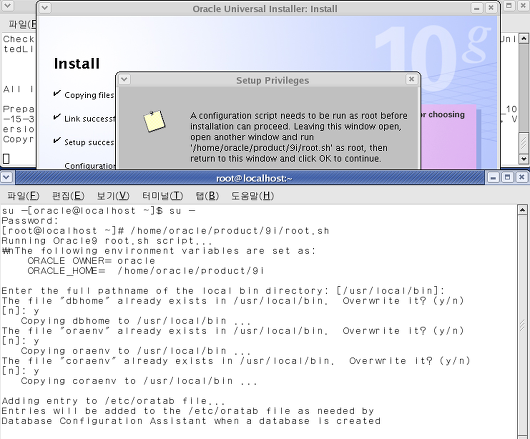Open the File (파일) menu in root terminal

[x=23, y=196]
